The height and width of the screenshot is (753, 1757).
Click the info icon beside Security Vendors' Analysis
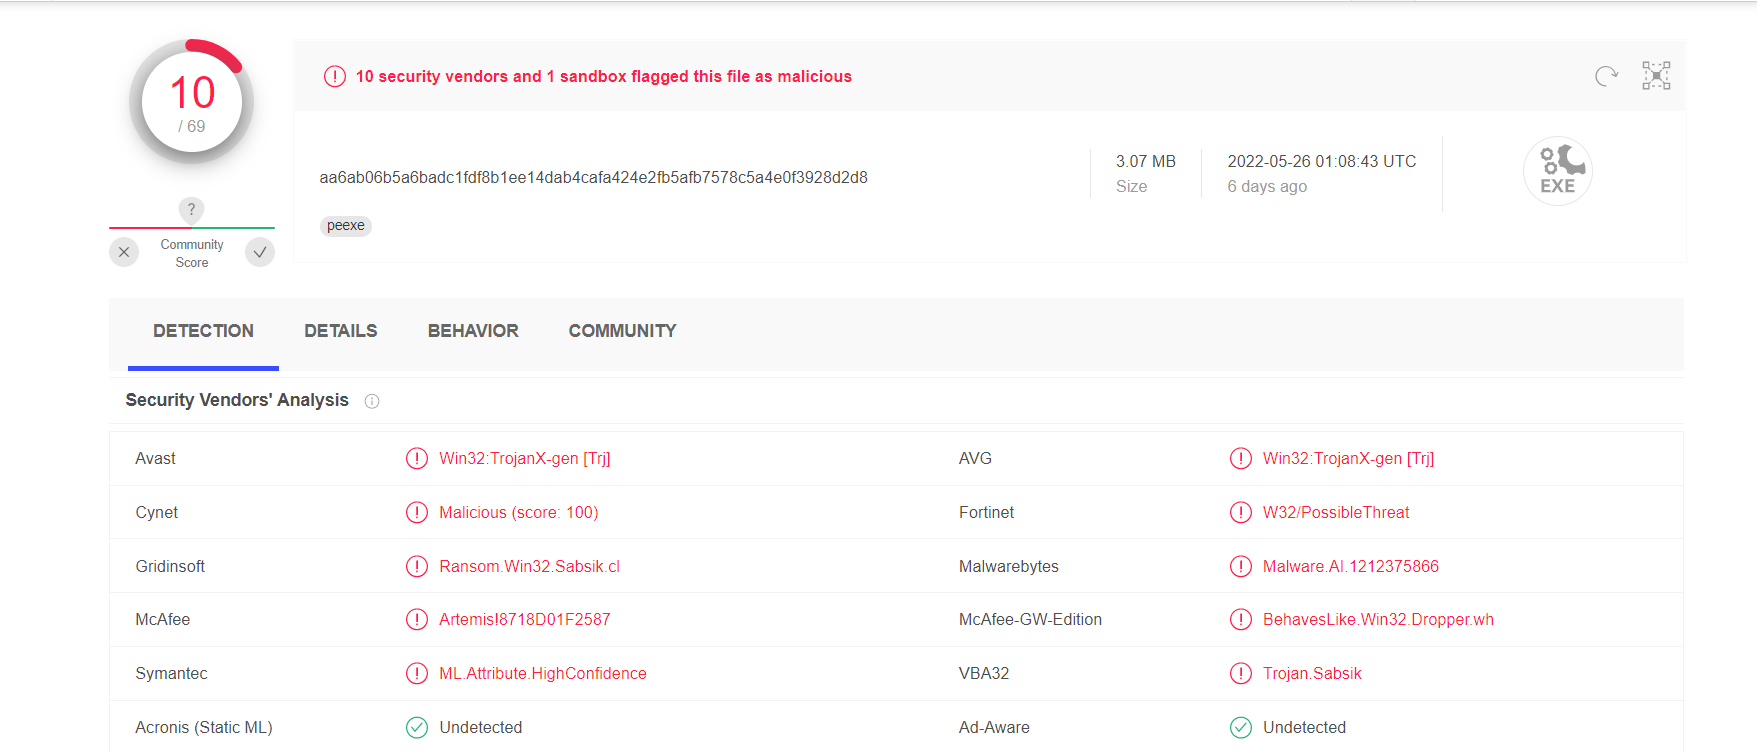pyautogui.click(x=372, y=401)
